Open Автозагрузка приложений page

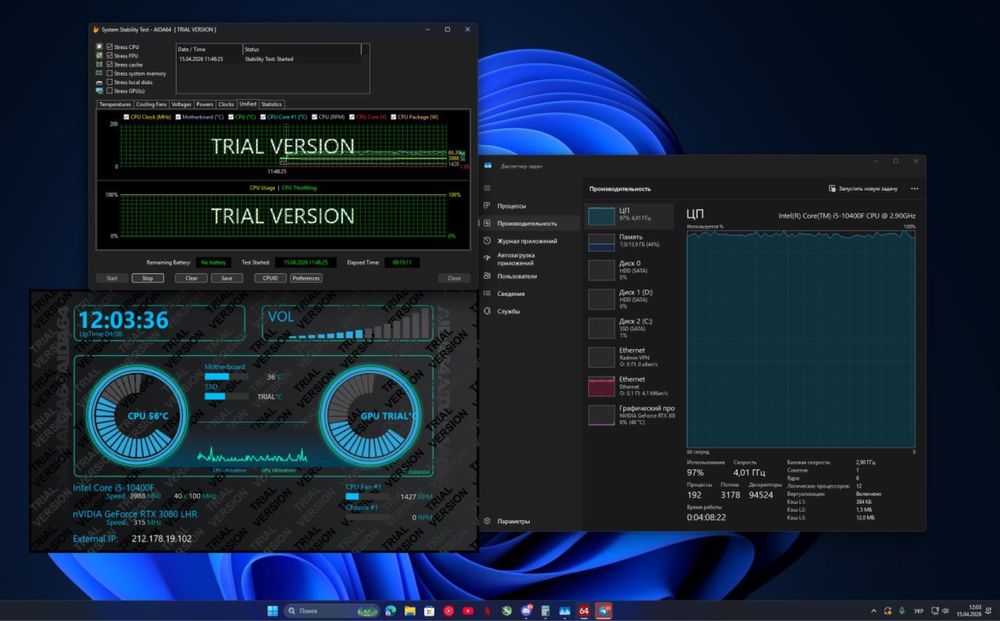coord(529,259)
